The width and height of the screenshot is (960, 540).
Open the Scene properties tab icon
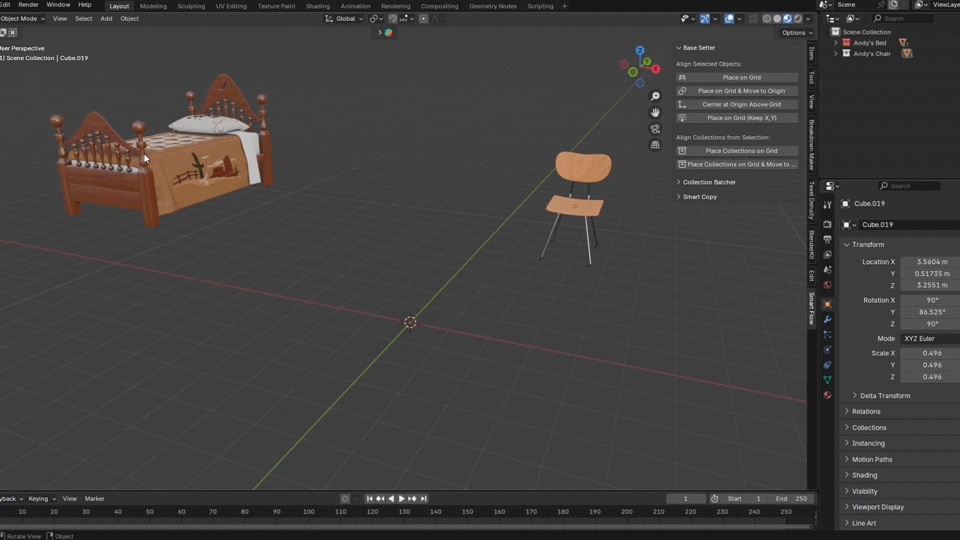tap(827, 270)
